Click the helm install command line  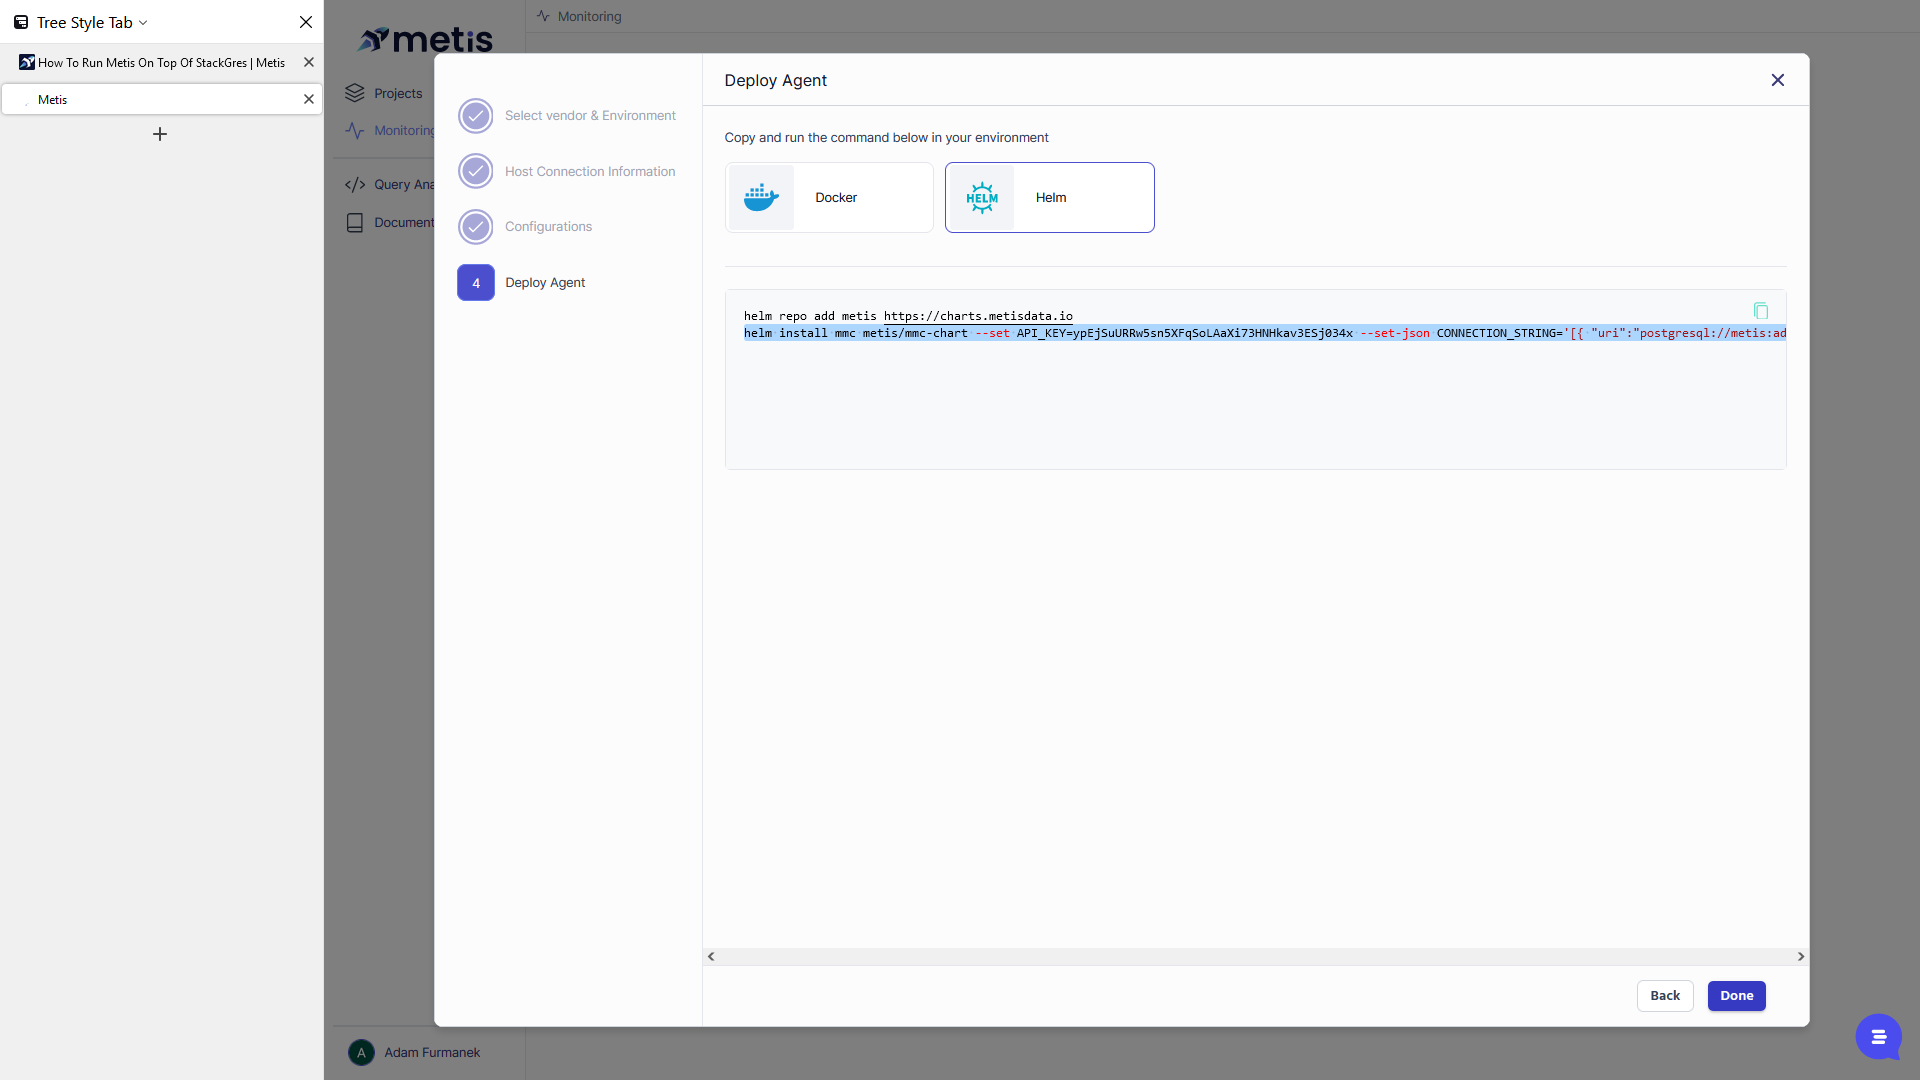click(1265, 333)
